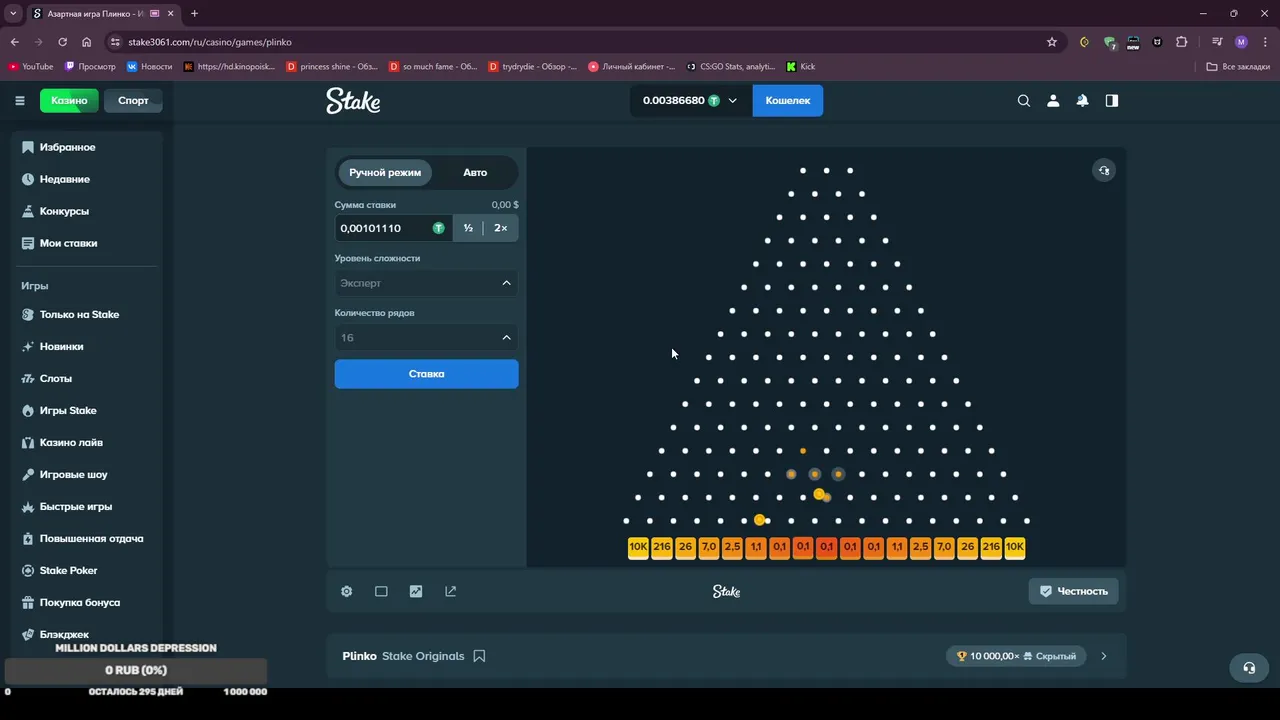Click the pop-out game icon

click(x=450, y=591)
